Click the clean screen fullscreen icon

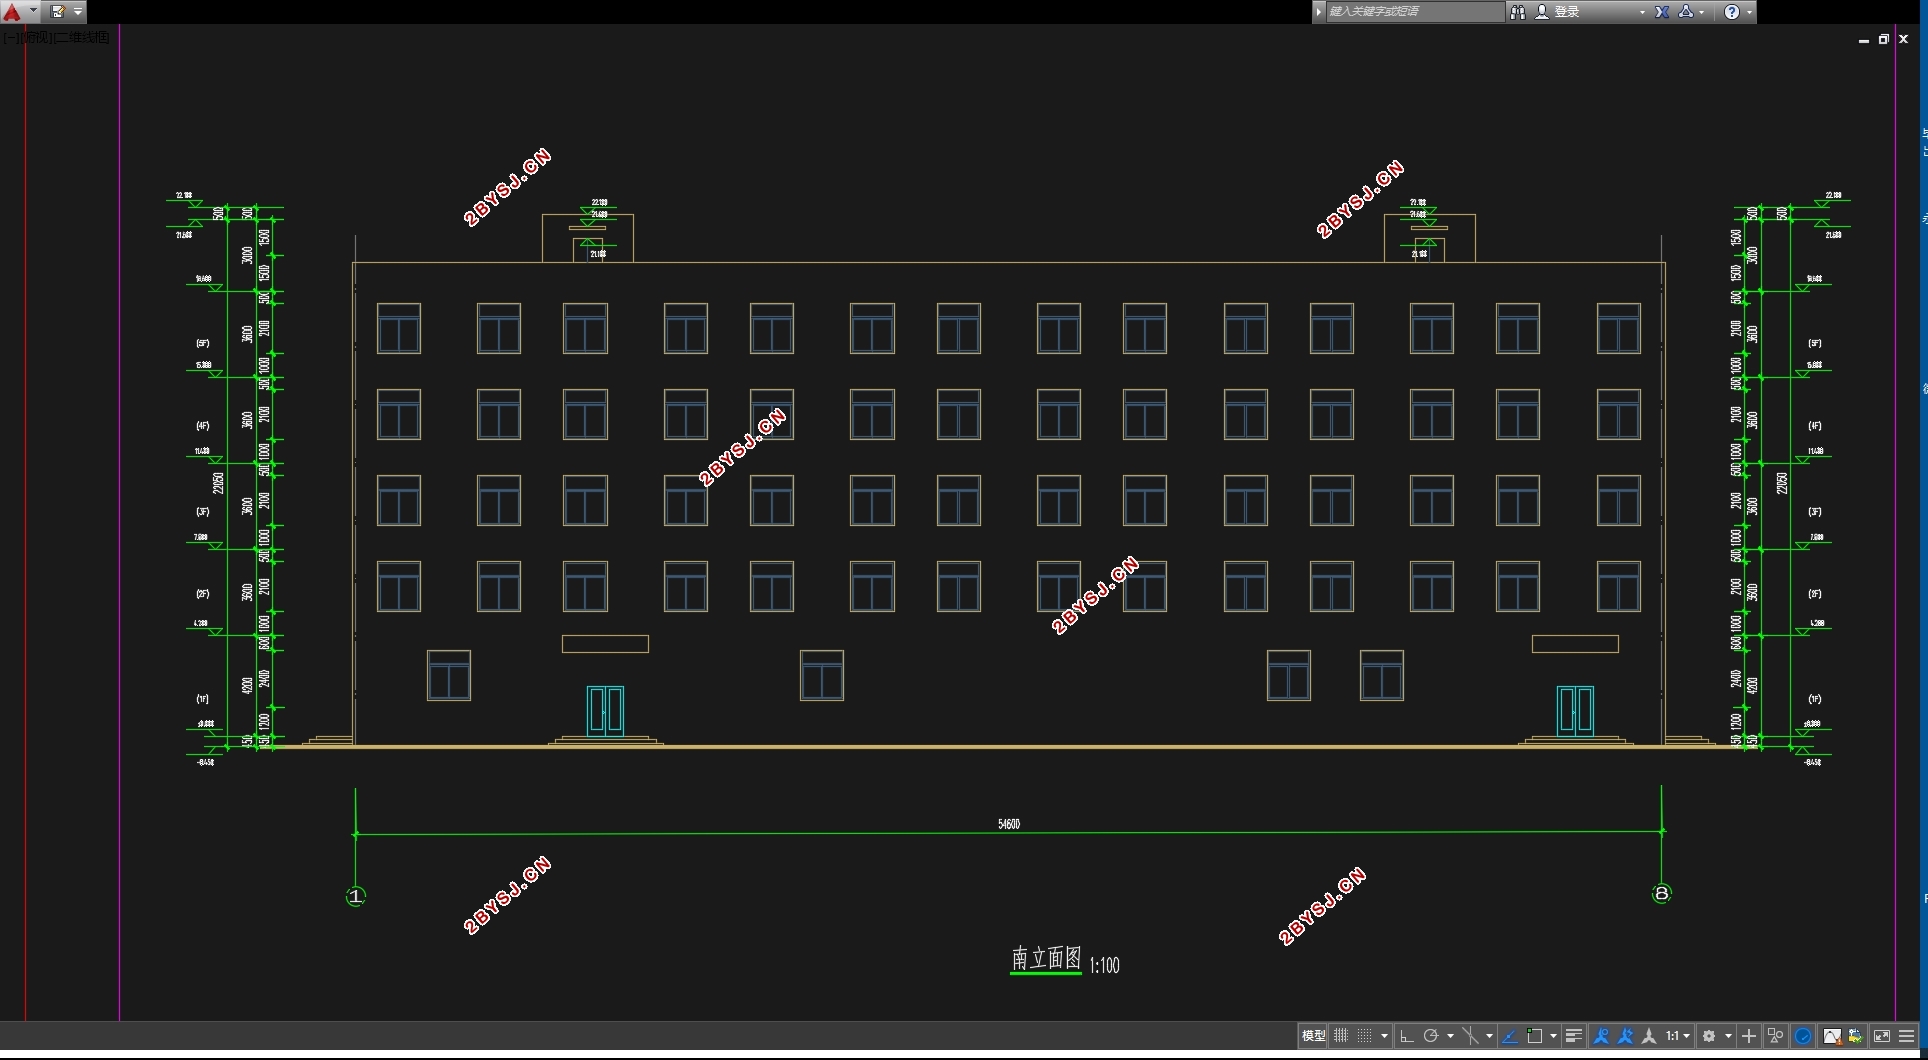(1881, 1036)
